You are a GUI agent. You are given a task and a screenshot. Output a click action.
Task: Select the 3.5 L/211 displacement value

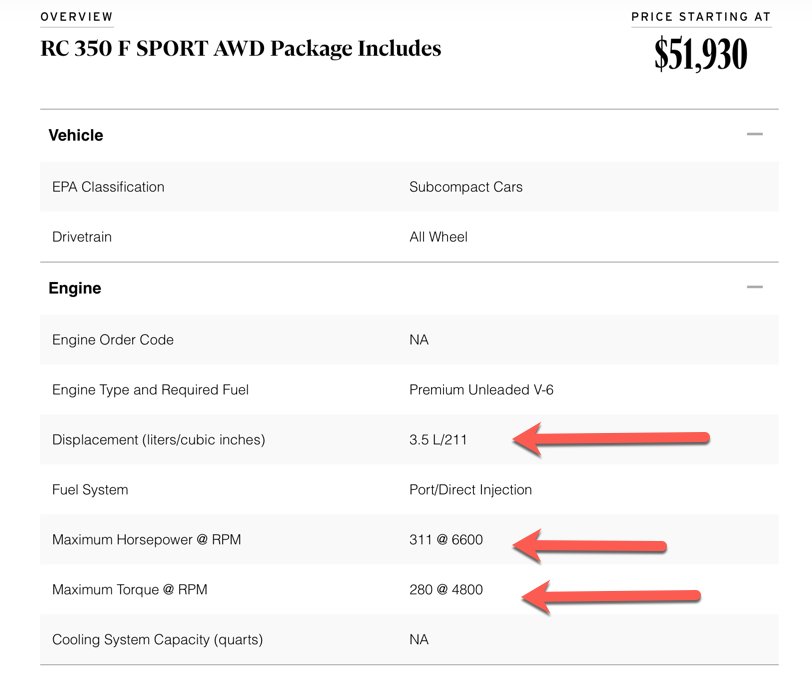coord(438,440)
